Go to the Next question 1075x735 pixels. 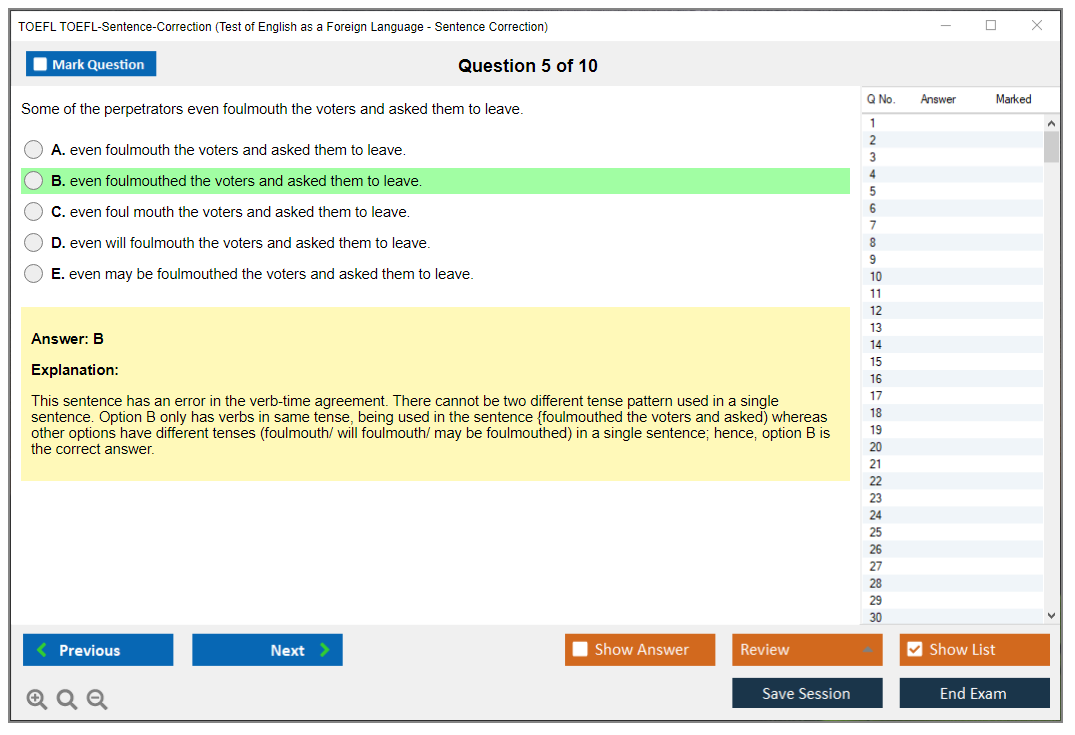(267, 650)
